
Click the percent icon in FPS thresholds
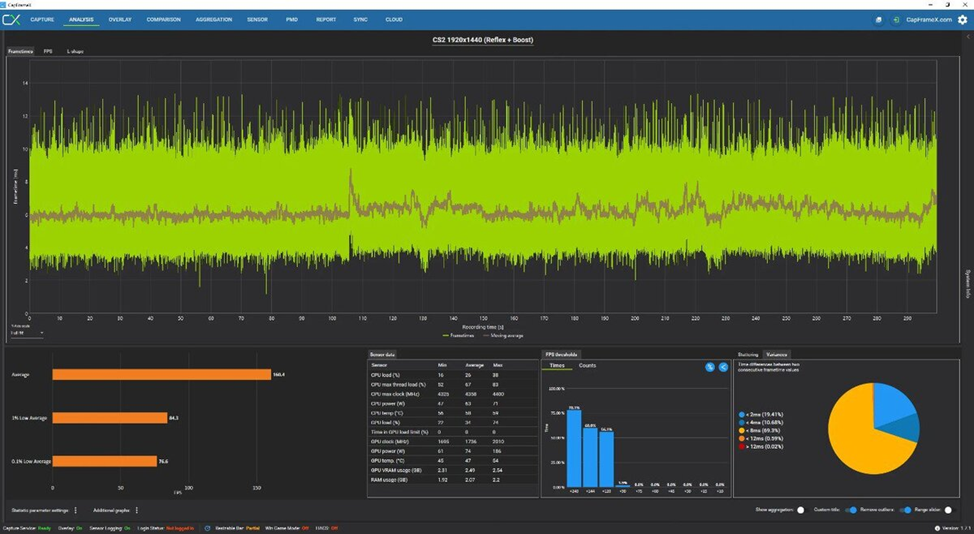[710, 367]
